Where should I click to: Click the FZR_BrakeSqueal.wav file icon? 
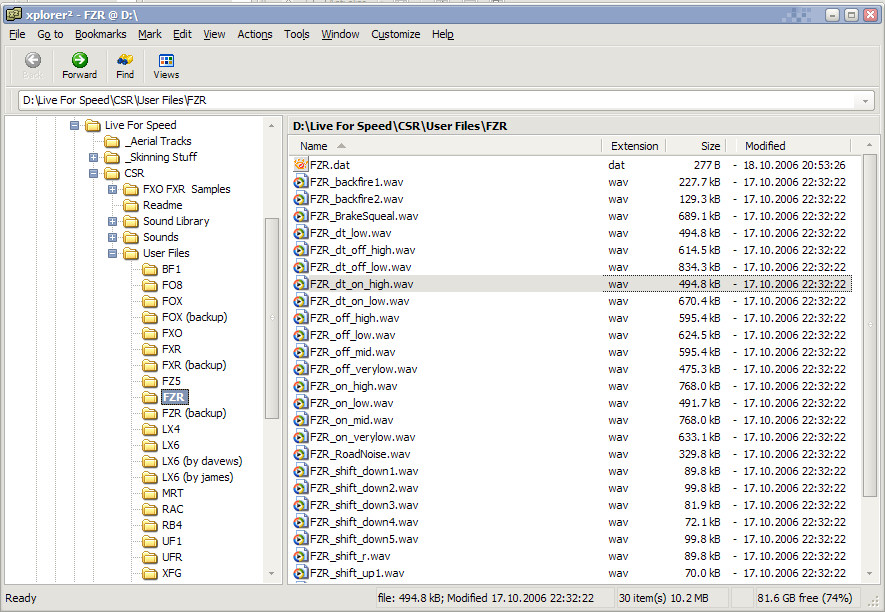pos(300,216)
